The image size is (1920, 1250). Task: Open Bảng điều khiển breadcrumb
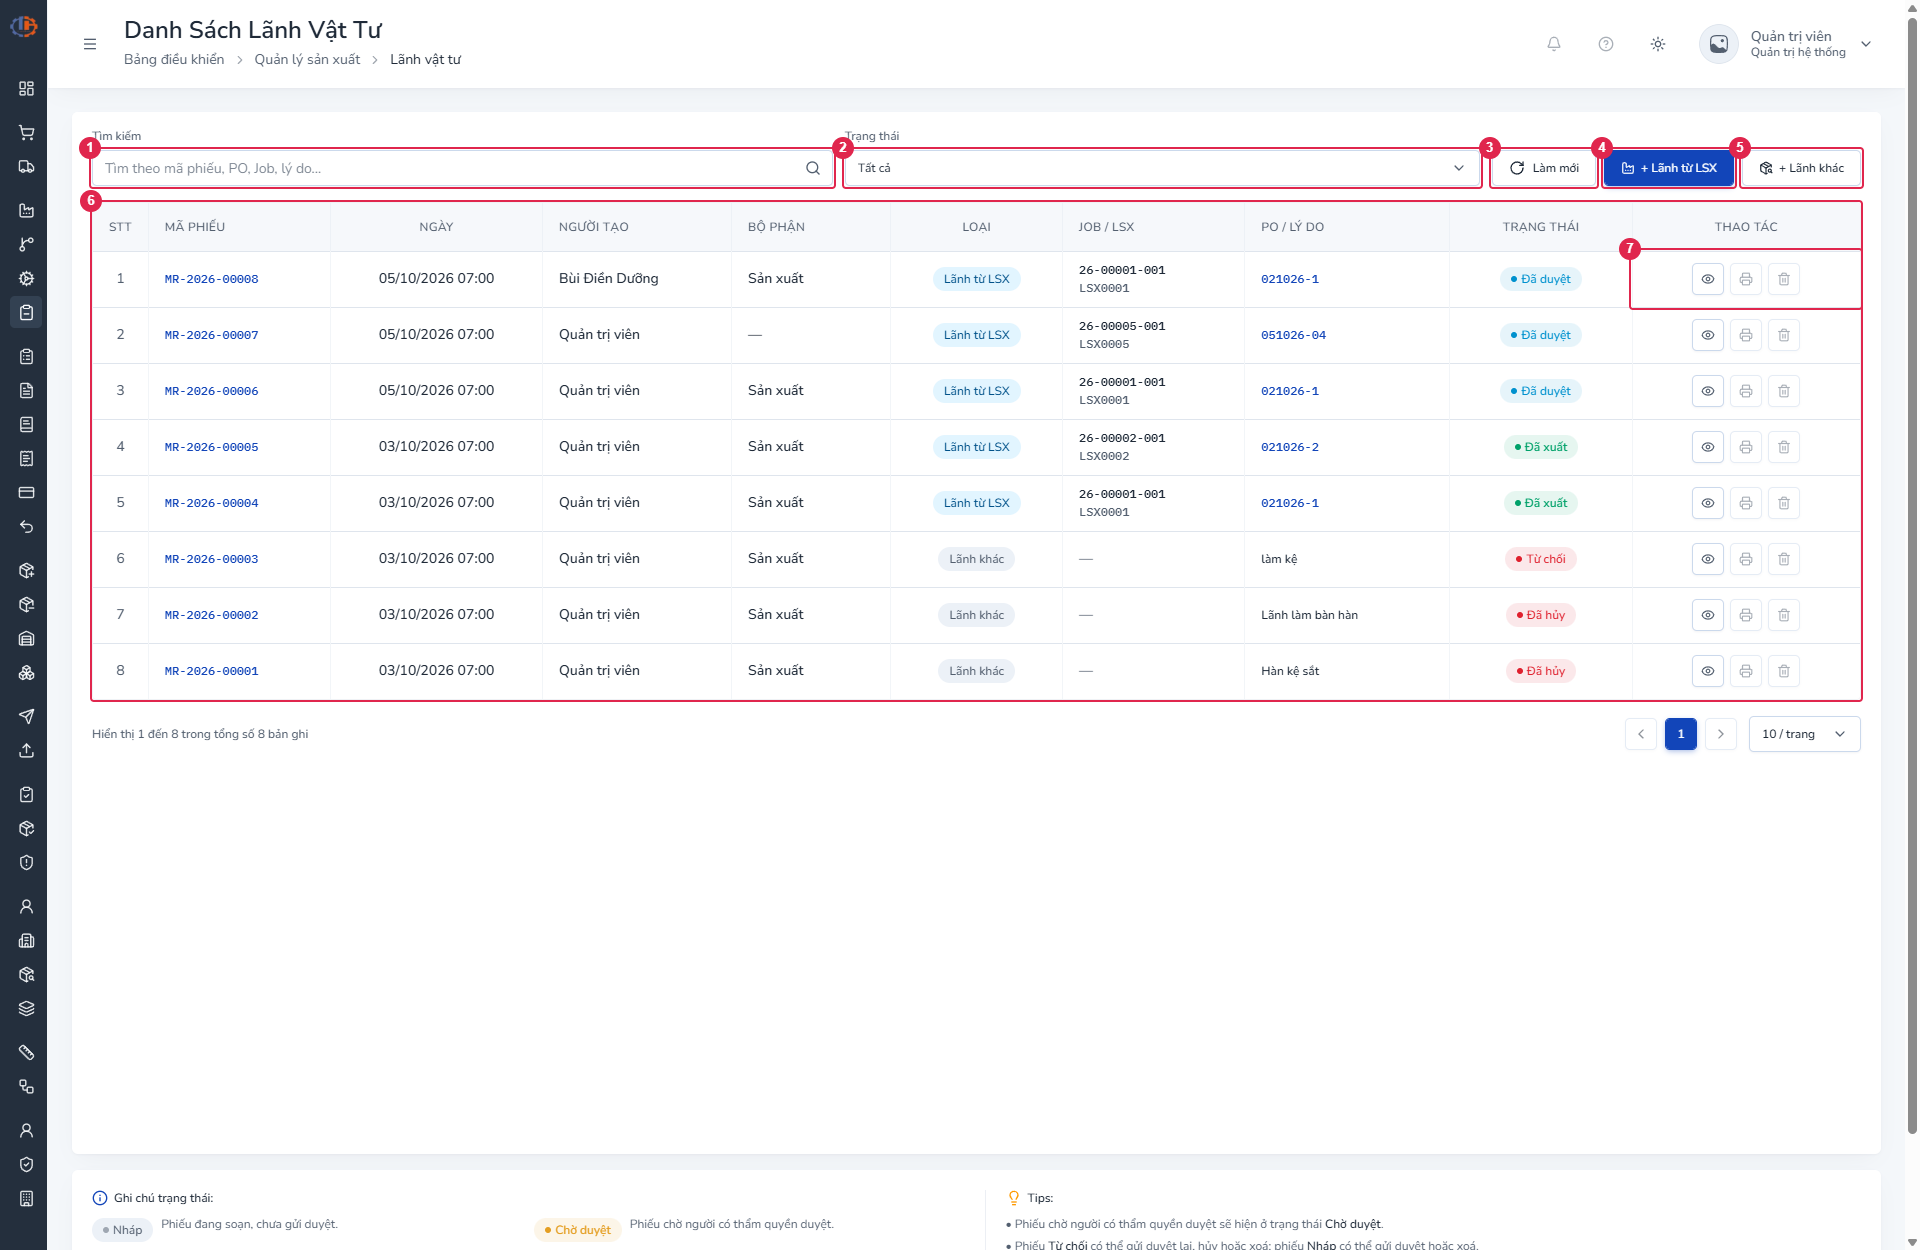174,60
